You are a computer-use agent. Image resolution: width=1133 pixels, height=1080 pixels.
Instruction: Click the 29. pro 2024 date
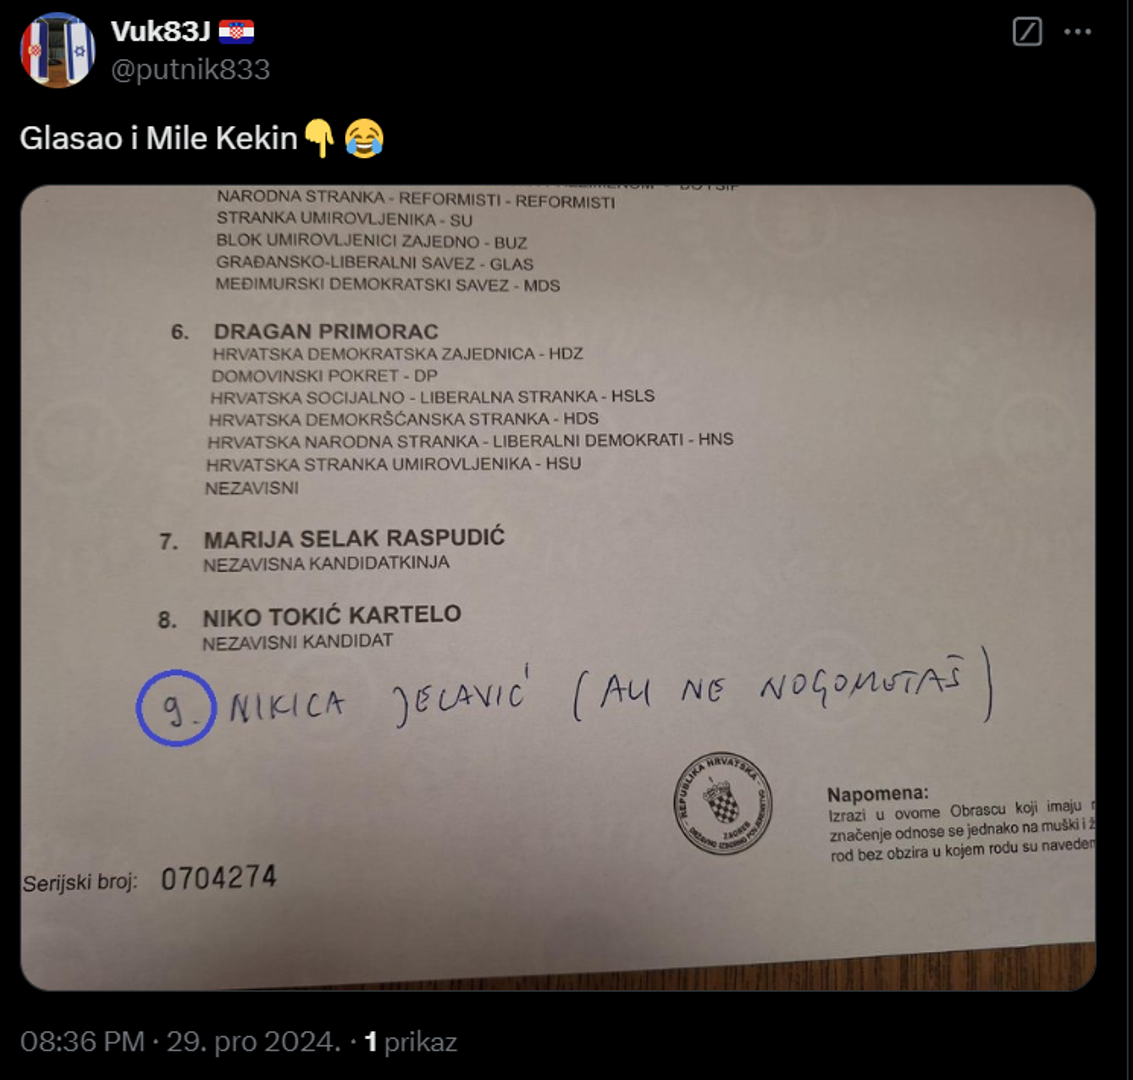(x=253, y=1042)
